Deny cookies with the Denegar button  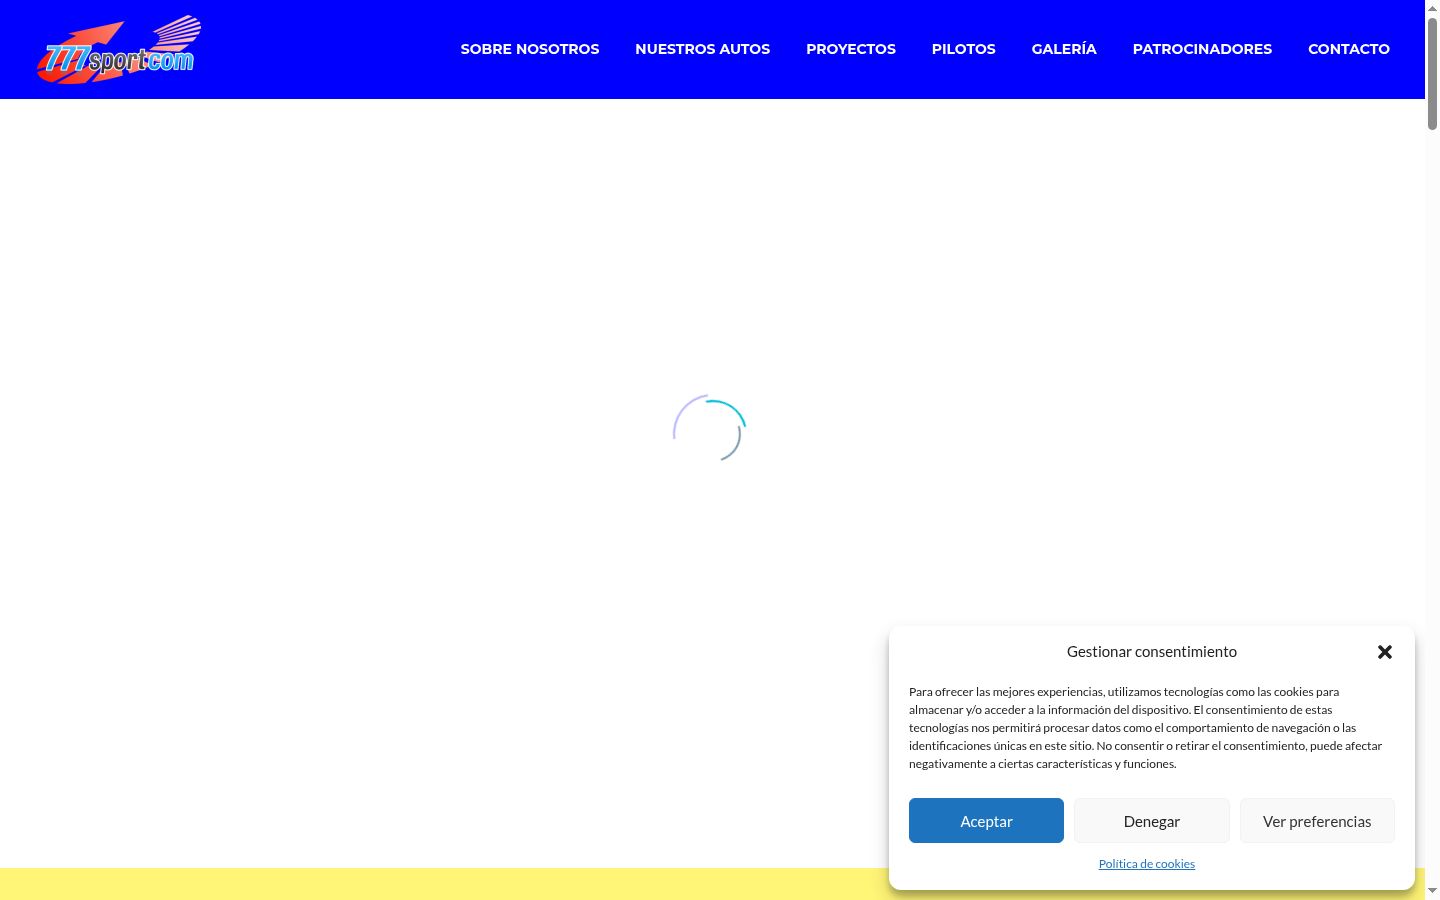coord(1152,821)
